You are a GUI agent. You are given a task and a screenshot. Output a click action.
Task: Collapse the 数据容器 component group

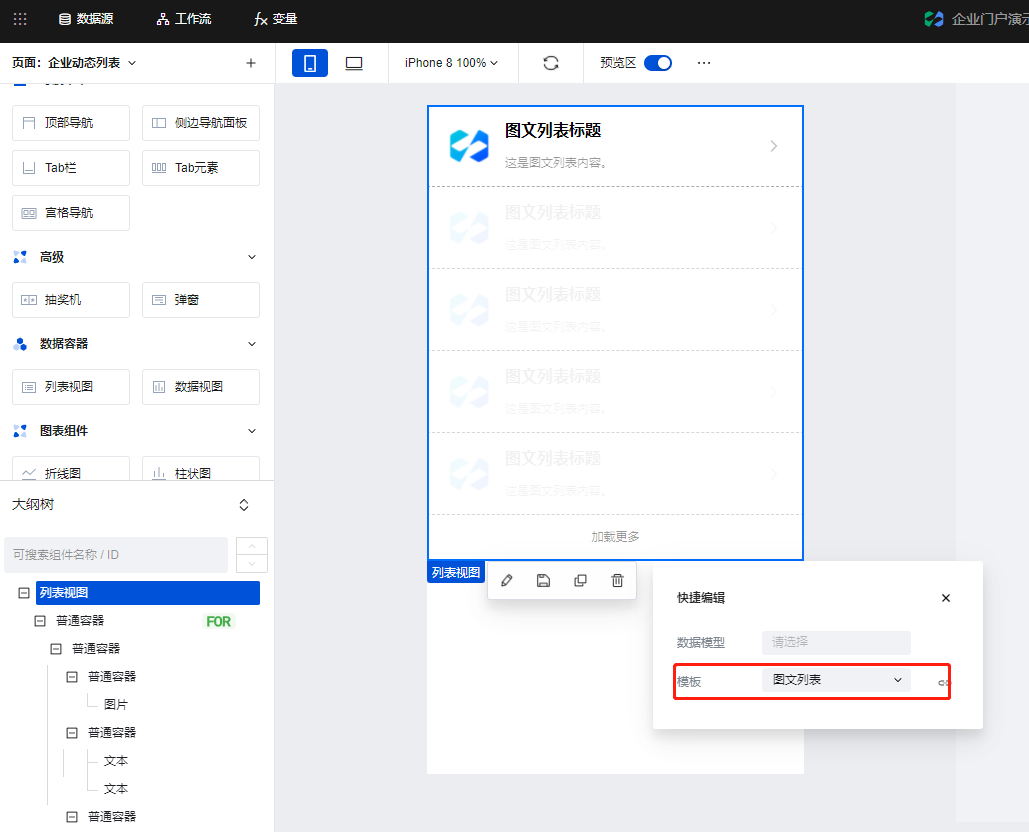(252, 344)
